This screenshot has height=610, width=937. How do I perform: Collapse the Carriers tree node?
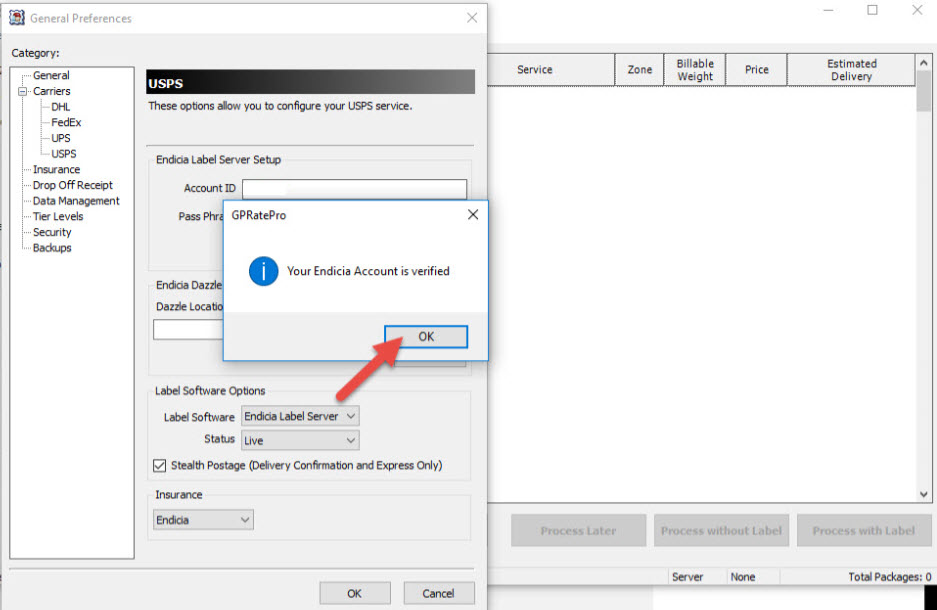tap(23, 91)
